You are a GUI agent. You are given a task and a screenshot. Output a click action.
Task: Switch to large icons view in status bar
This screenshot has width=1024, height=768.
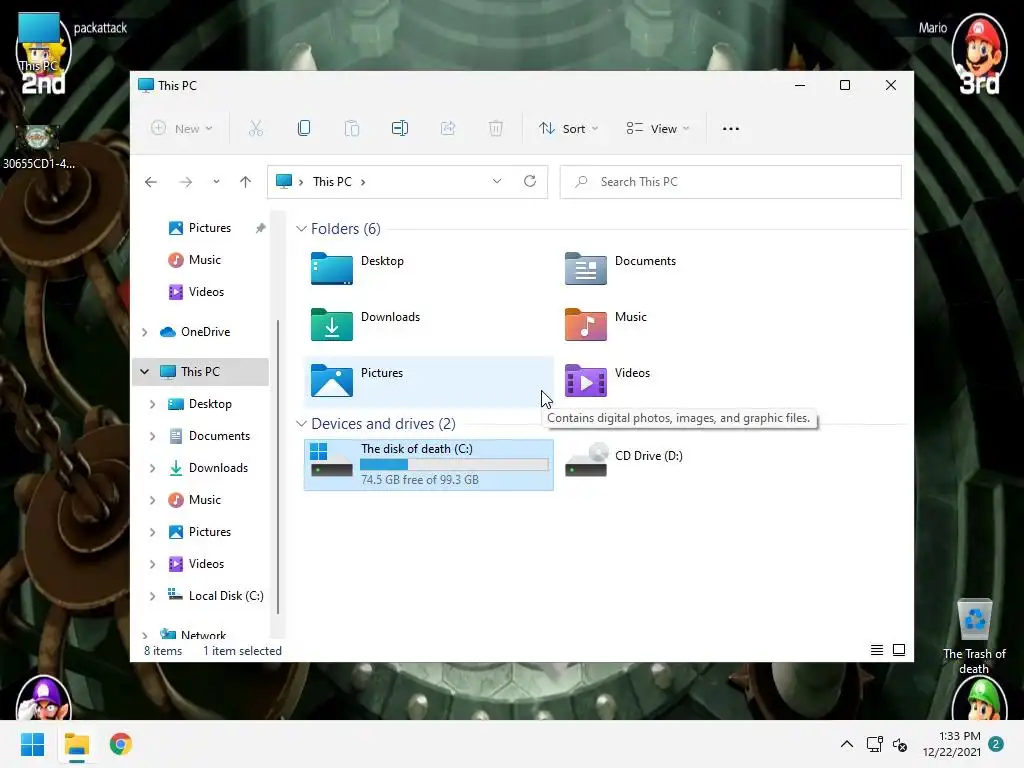[x=899, y=650]
